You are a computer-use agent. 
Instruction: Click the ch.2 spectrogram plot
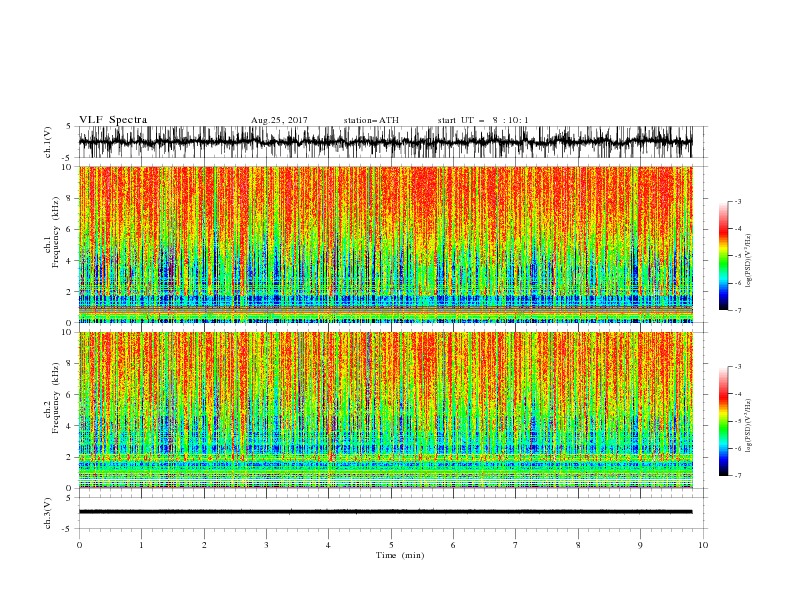[386, 410]
